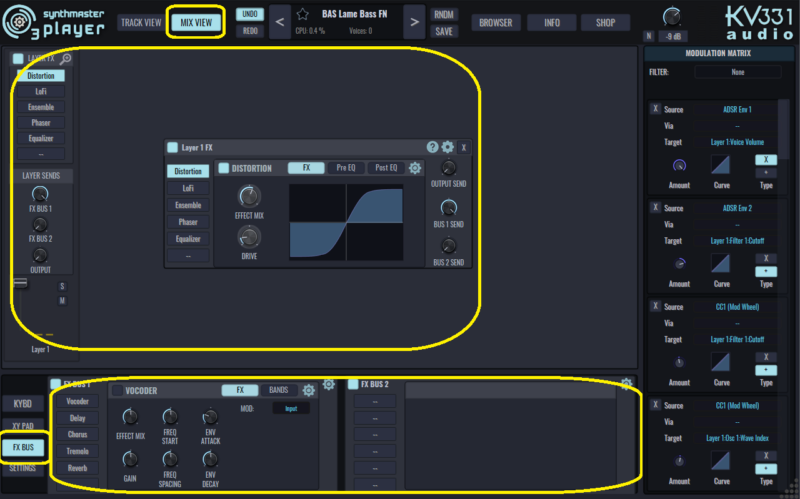Toggle the FX BUS 2 enable checkbox

click(x=353, y=384)
